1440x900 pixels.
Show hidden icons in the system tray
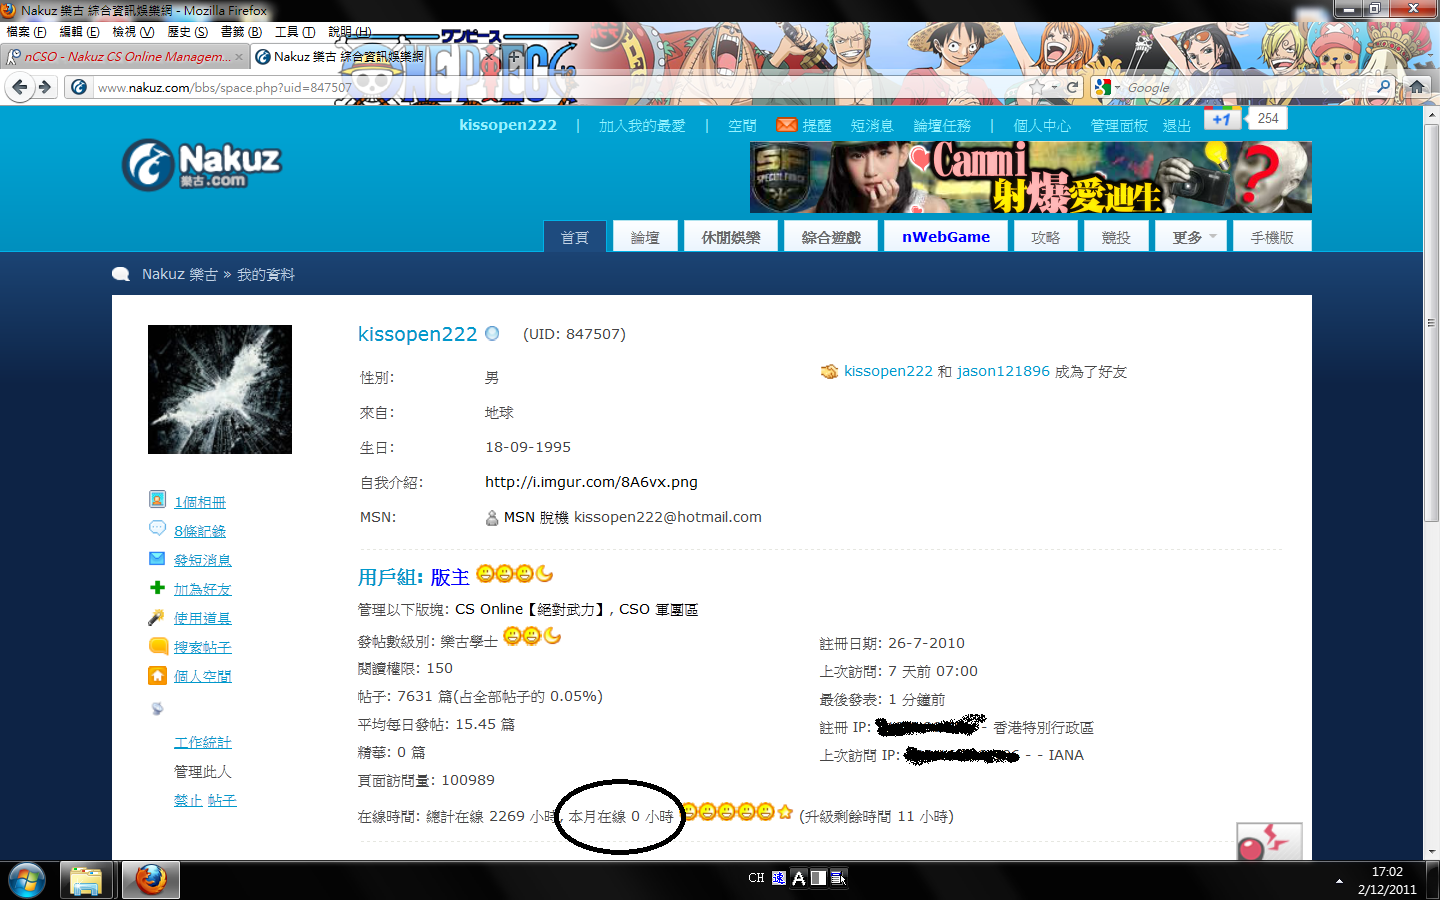pos(1339,881)
